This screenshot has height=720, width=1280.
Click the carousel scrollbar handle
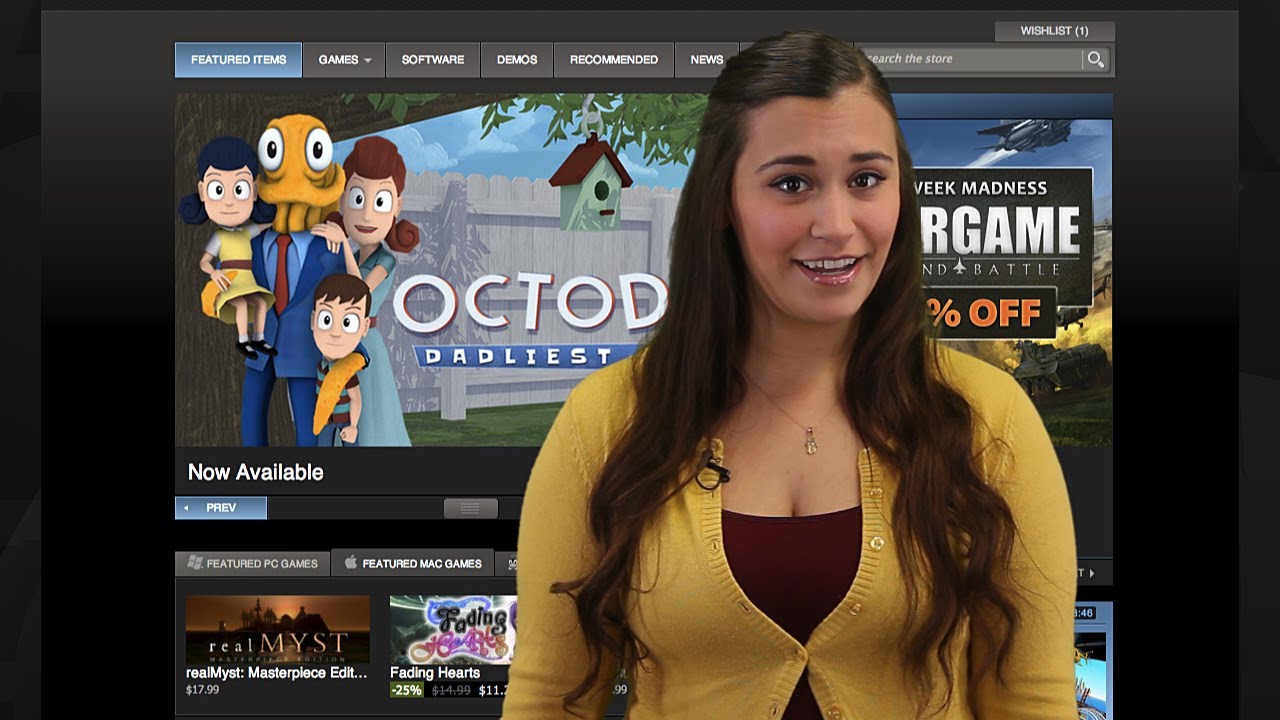tap(470, 509)
